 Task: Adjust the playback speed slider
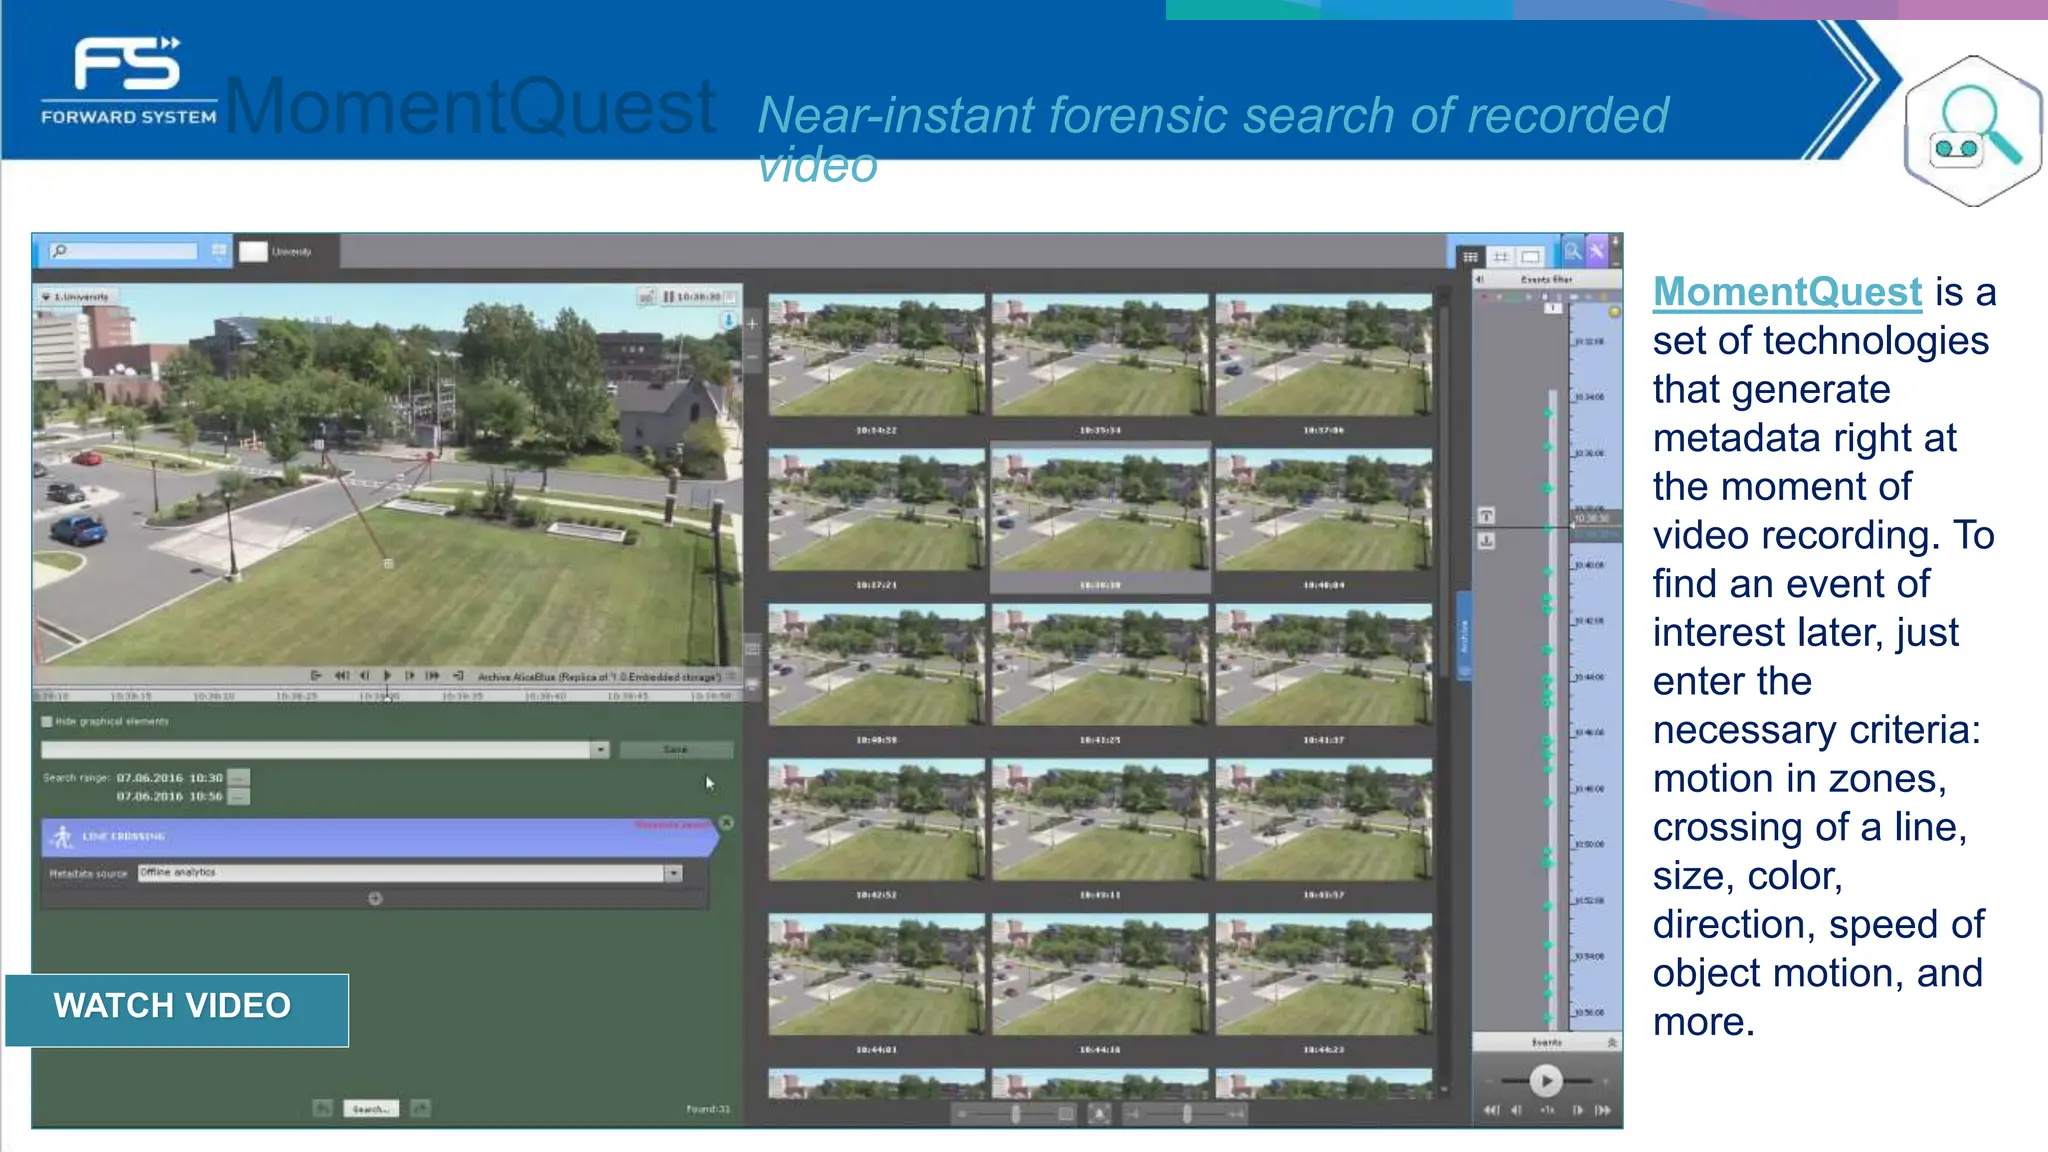click(1545, 1081)
